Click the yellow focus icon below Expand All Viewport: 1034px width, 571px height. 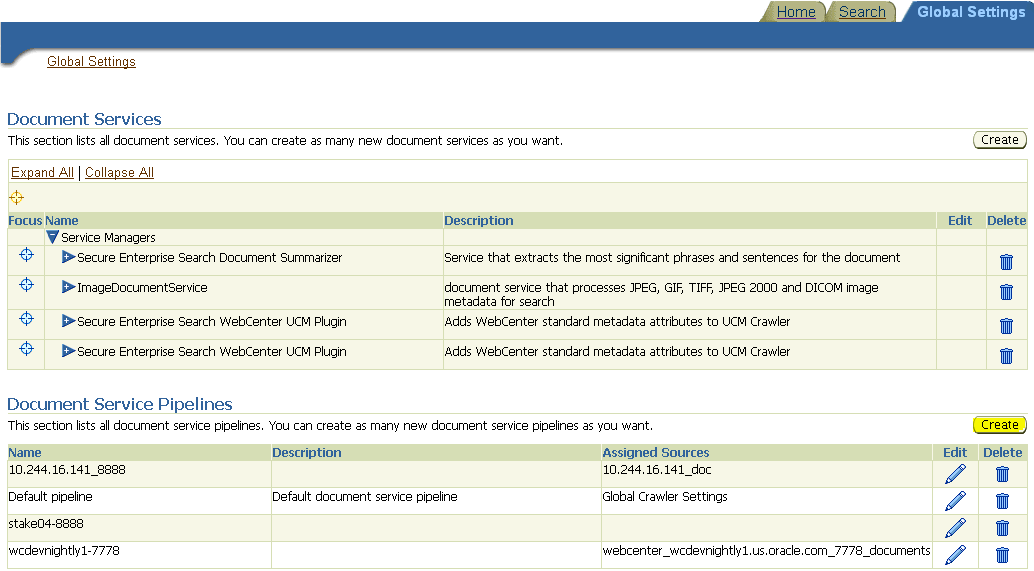(16, 197)
